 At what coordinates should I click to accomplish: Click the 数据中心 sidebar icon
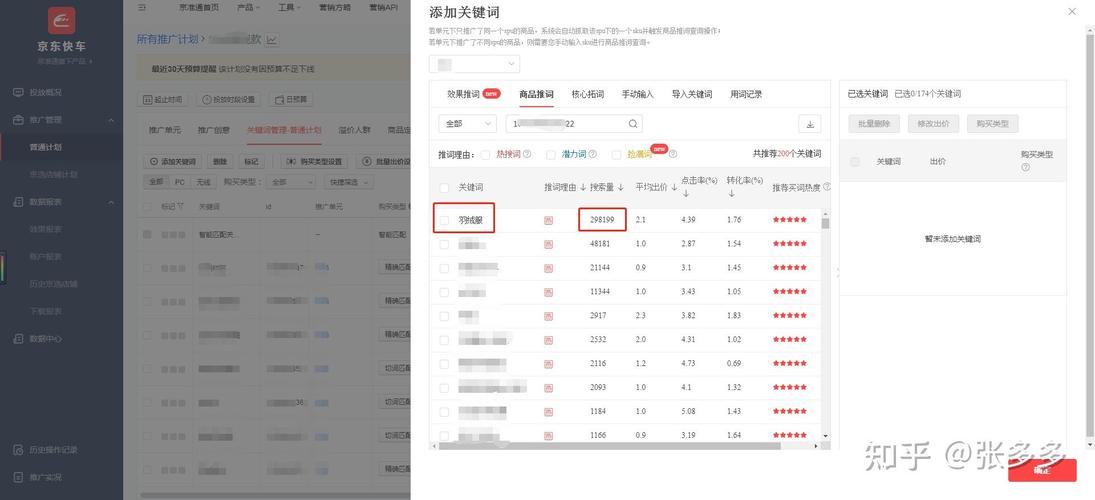tap(18, 339)
